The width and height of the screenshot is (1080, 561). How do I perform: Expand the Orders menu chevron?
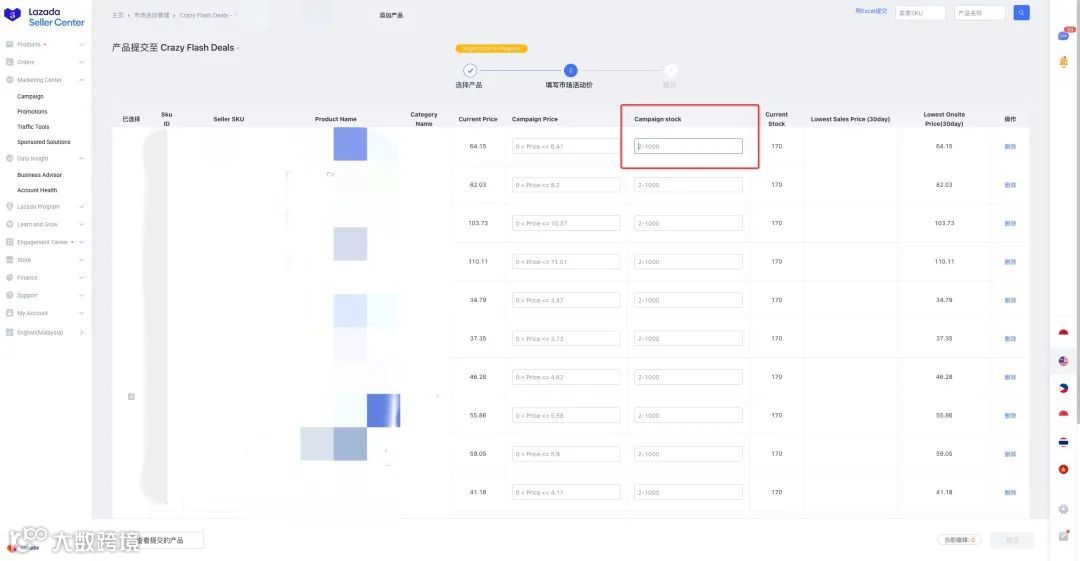(81, 62)
